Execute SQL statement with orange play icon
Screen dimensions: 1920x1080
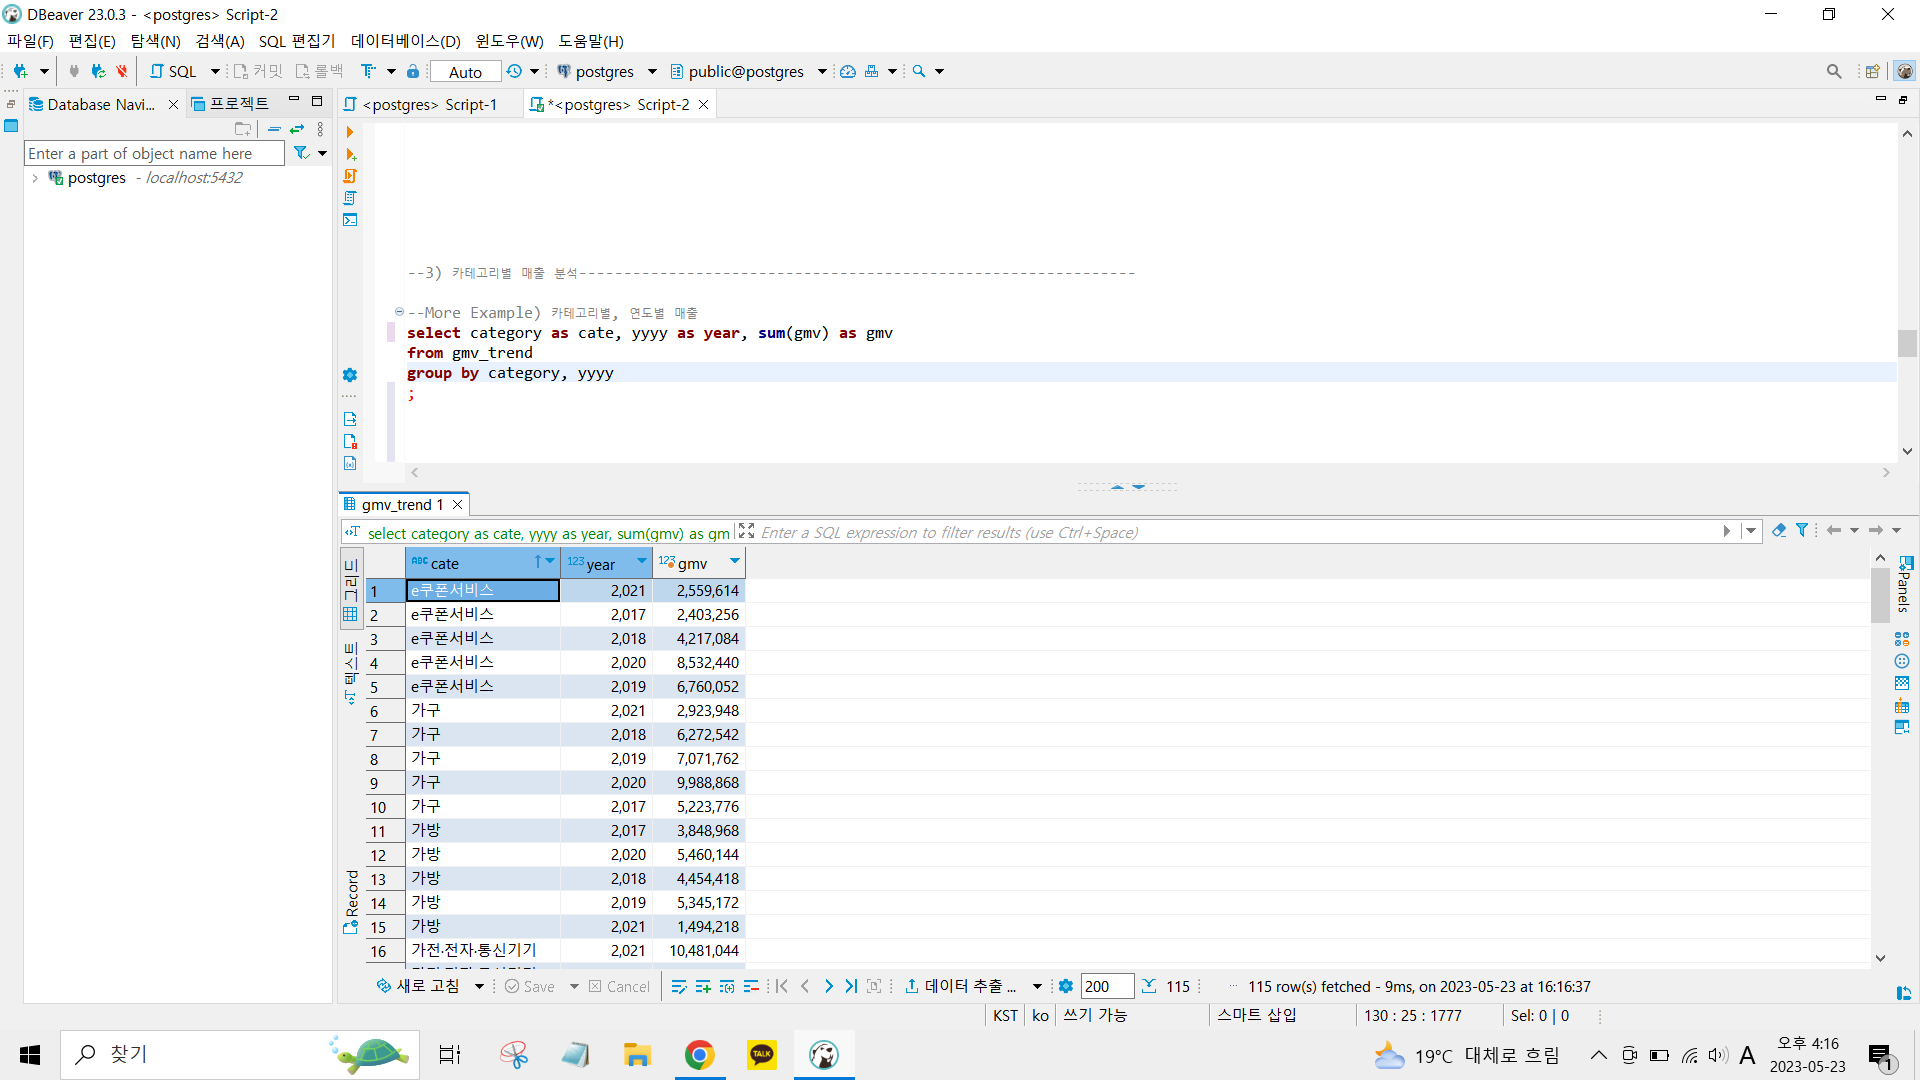tap(349, 132)
